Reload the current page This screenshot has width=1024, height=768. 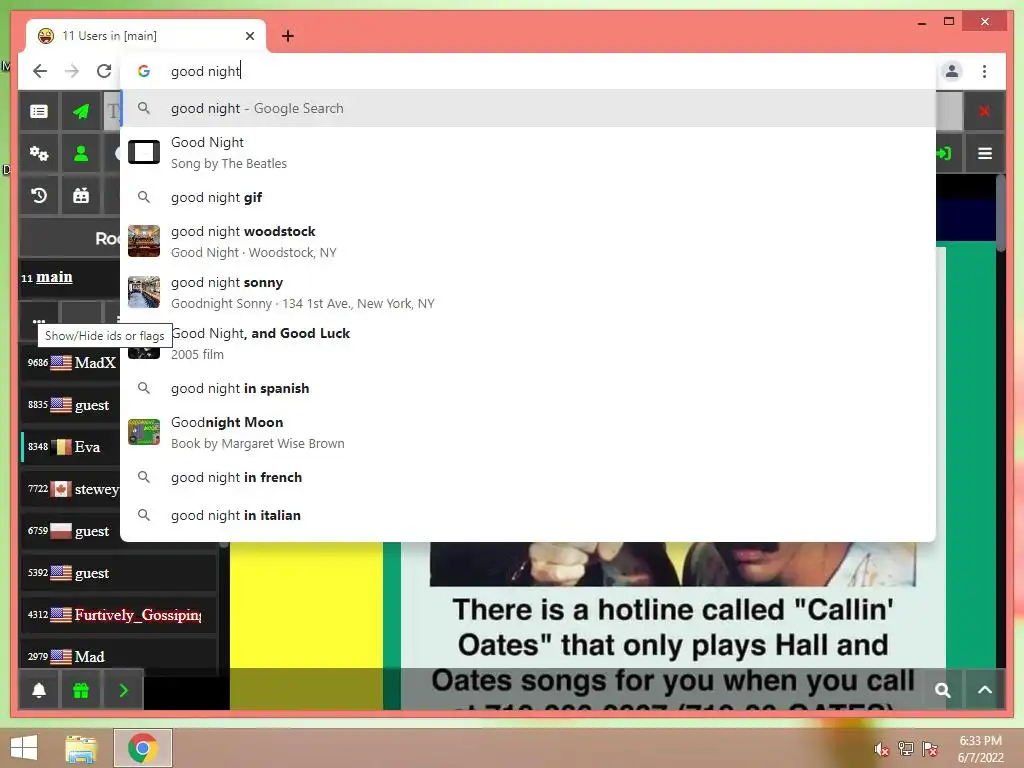point(104,71)
